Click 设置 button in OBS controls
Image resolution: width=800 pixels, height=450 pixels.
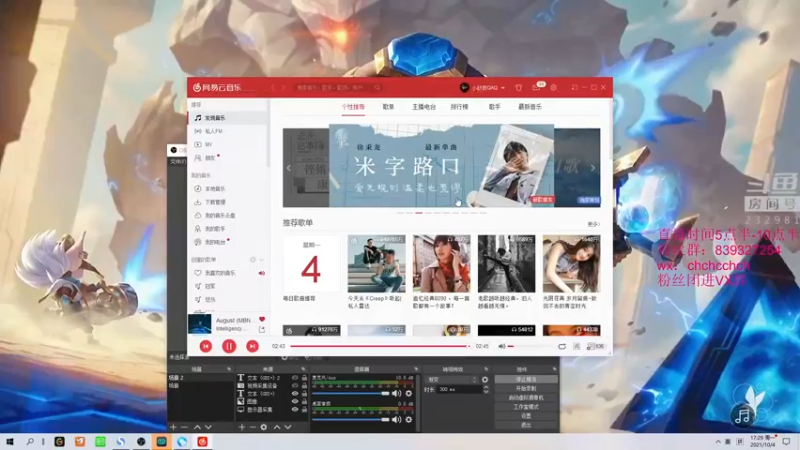pos(526,416)
